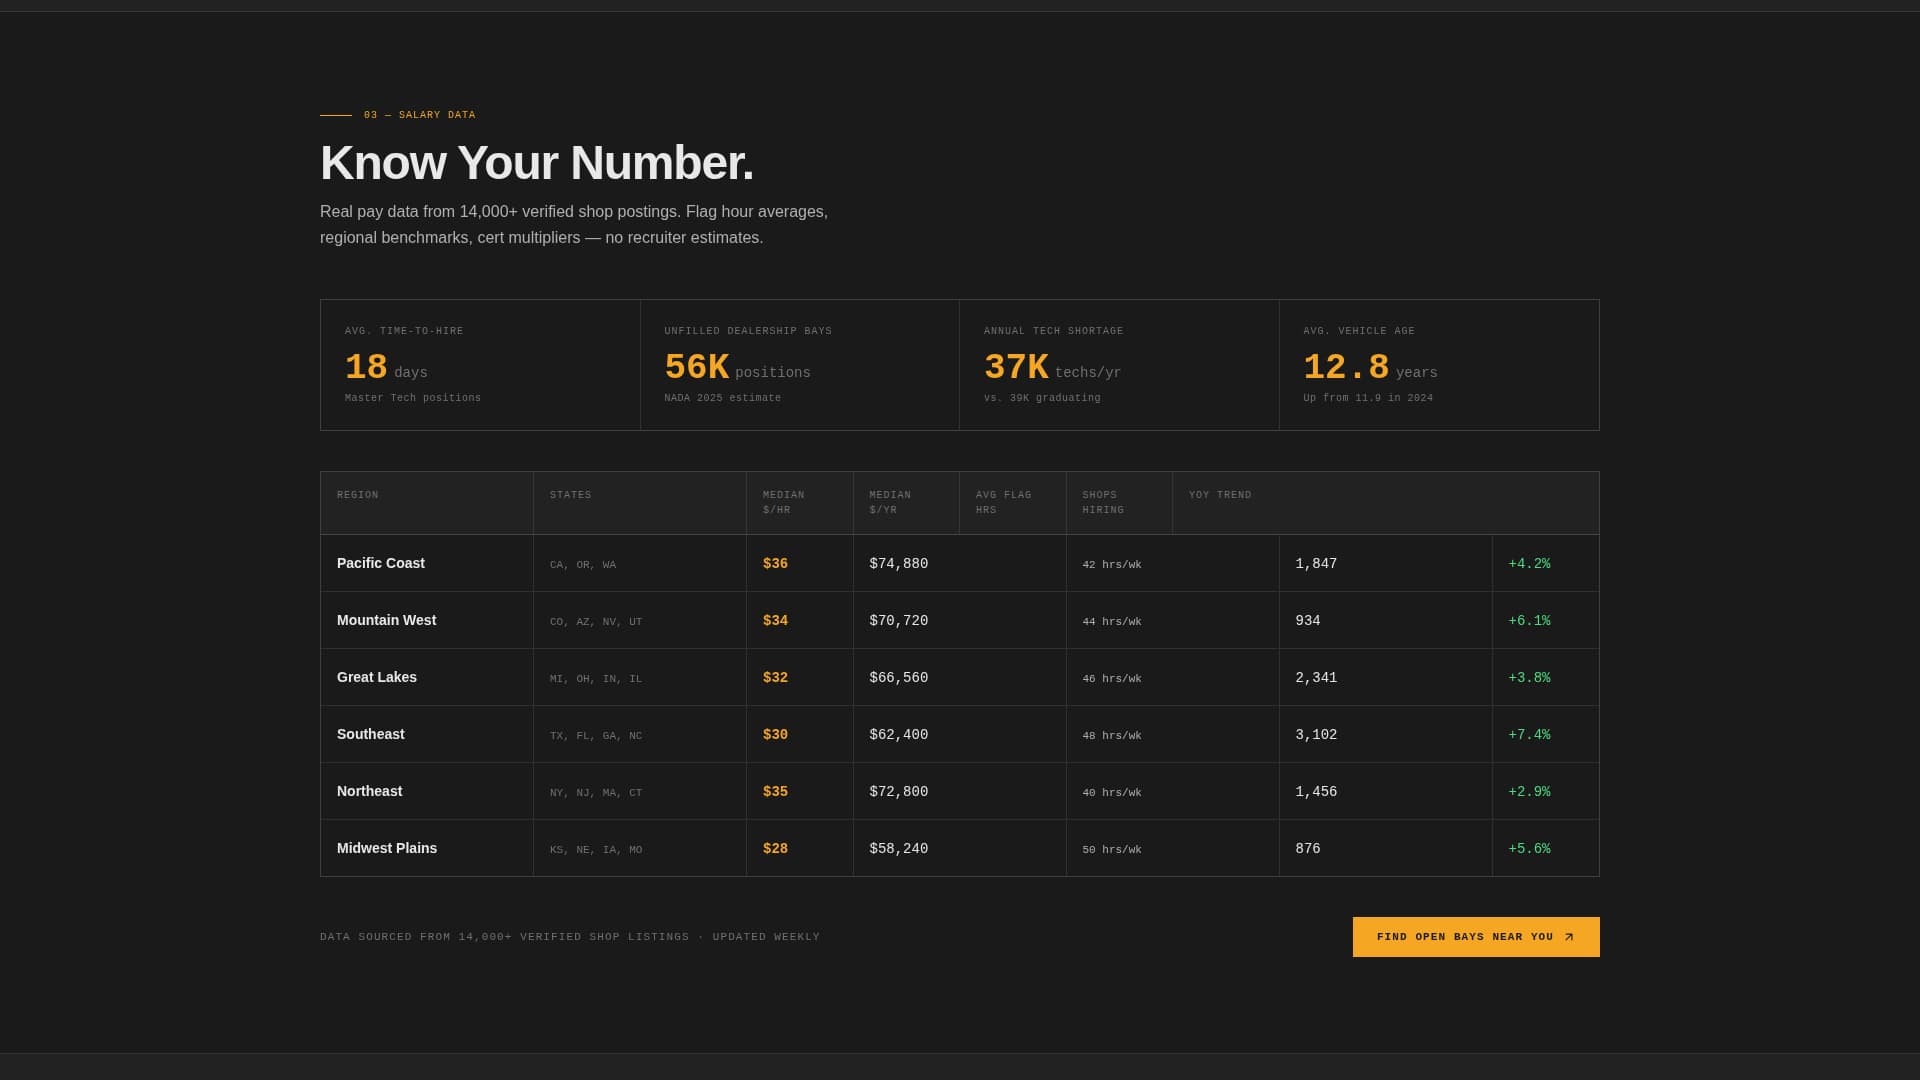Click the 50 hrs/wk cell
This screenshot has width=1920, height=1080.
[x=1173, y=848]
